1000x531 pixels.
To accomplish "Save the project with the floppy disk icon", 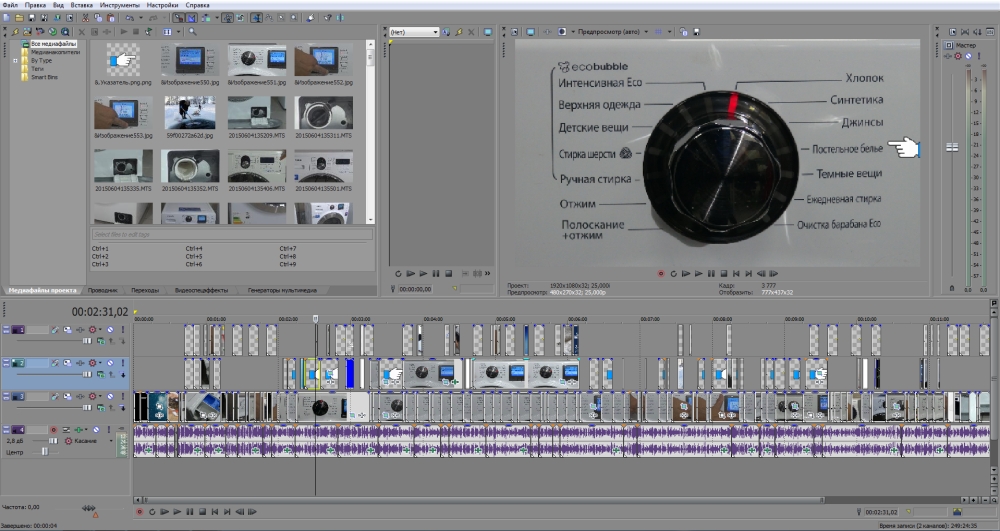I will pyautogui.click(x=31, y=18).
